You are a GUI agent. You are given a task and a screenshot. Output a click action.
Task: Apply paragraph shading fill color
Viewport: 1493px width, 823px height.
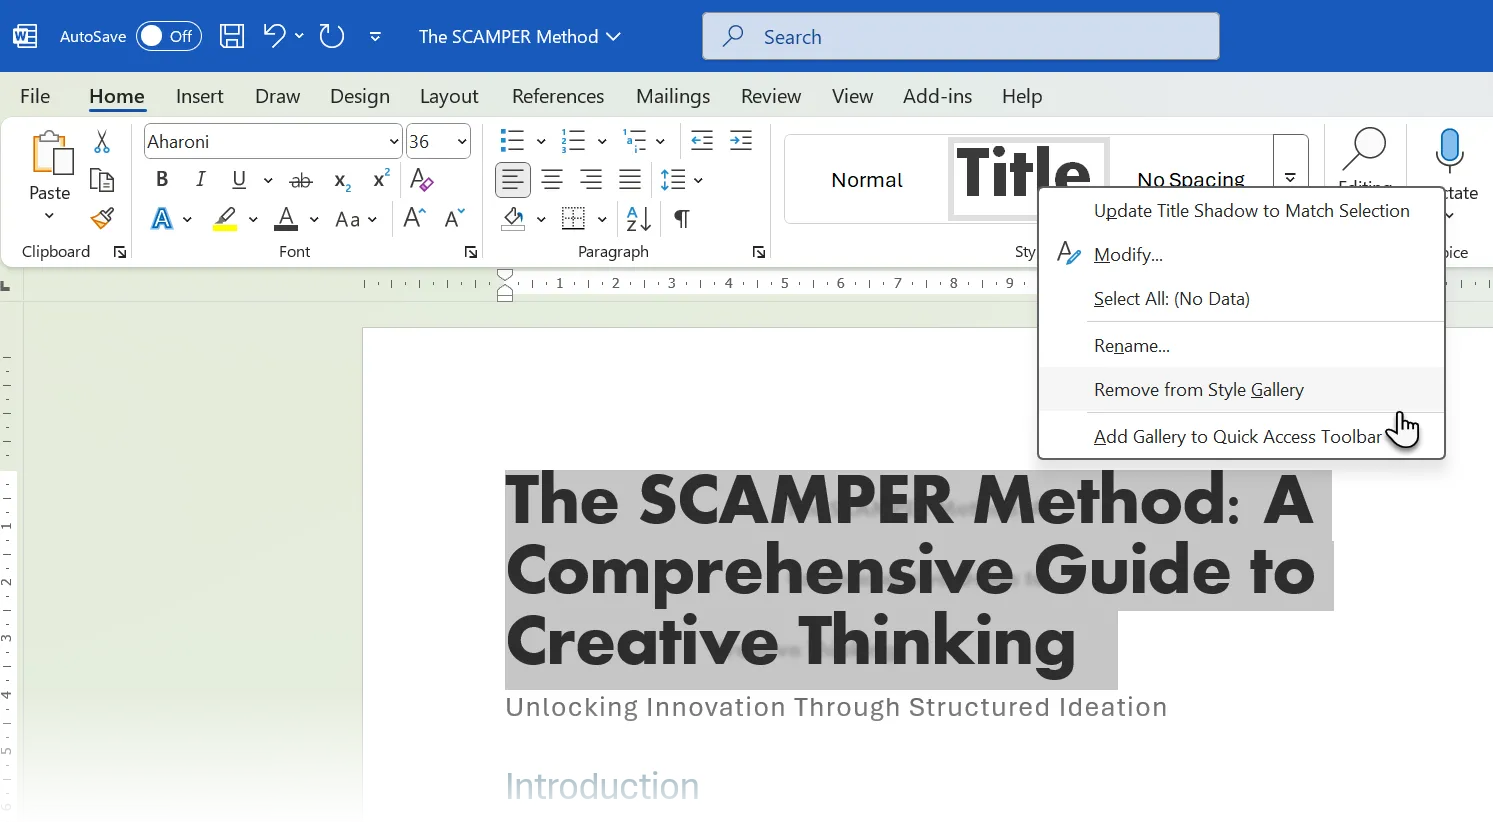(x=513, y=219)
